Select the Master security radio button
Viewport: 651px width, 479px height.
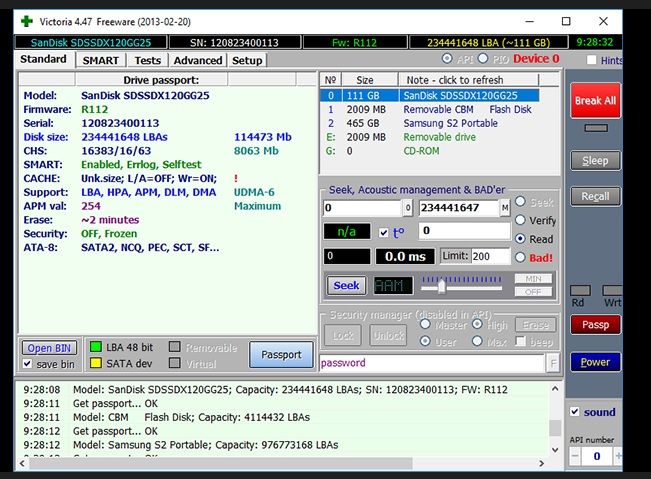coord(425,324)
